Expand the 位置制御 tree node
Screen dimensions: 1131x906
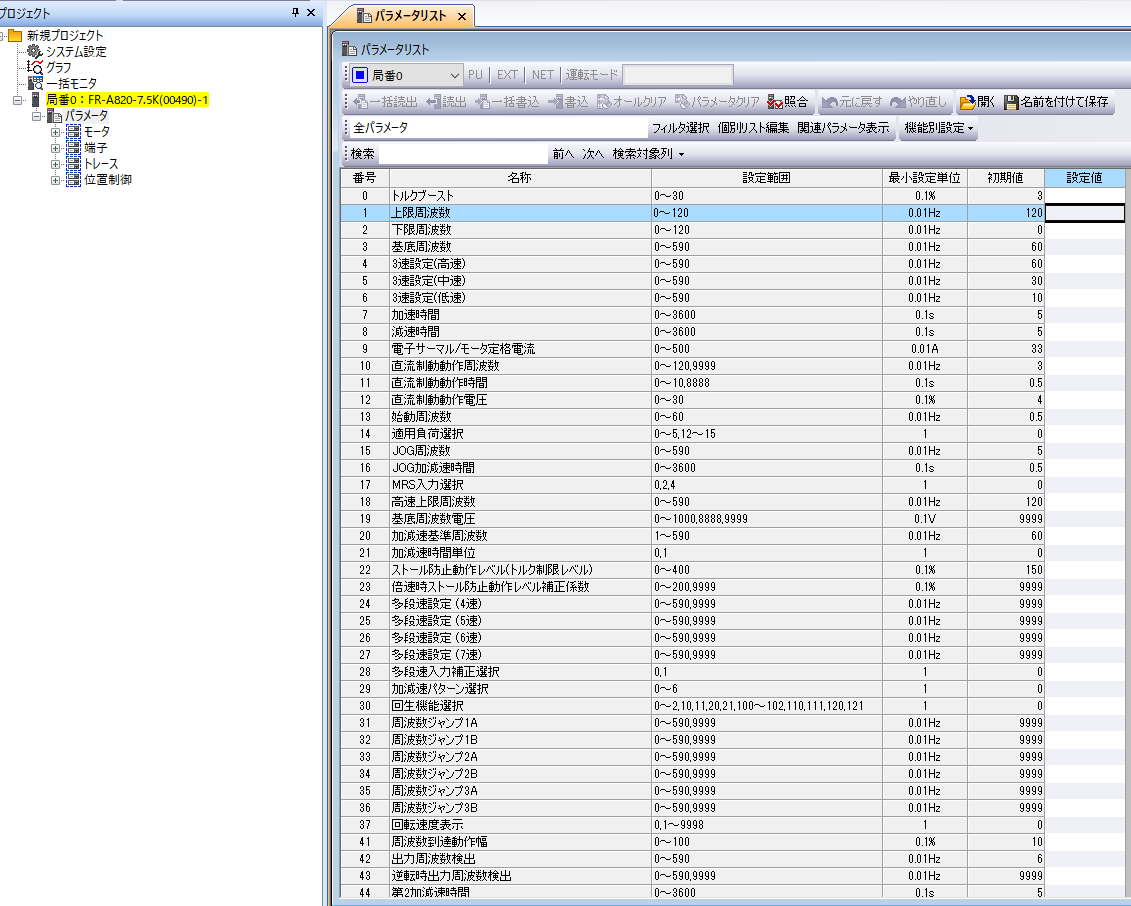pos(56,180)
